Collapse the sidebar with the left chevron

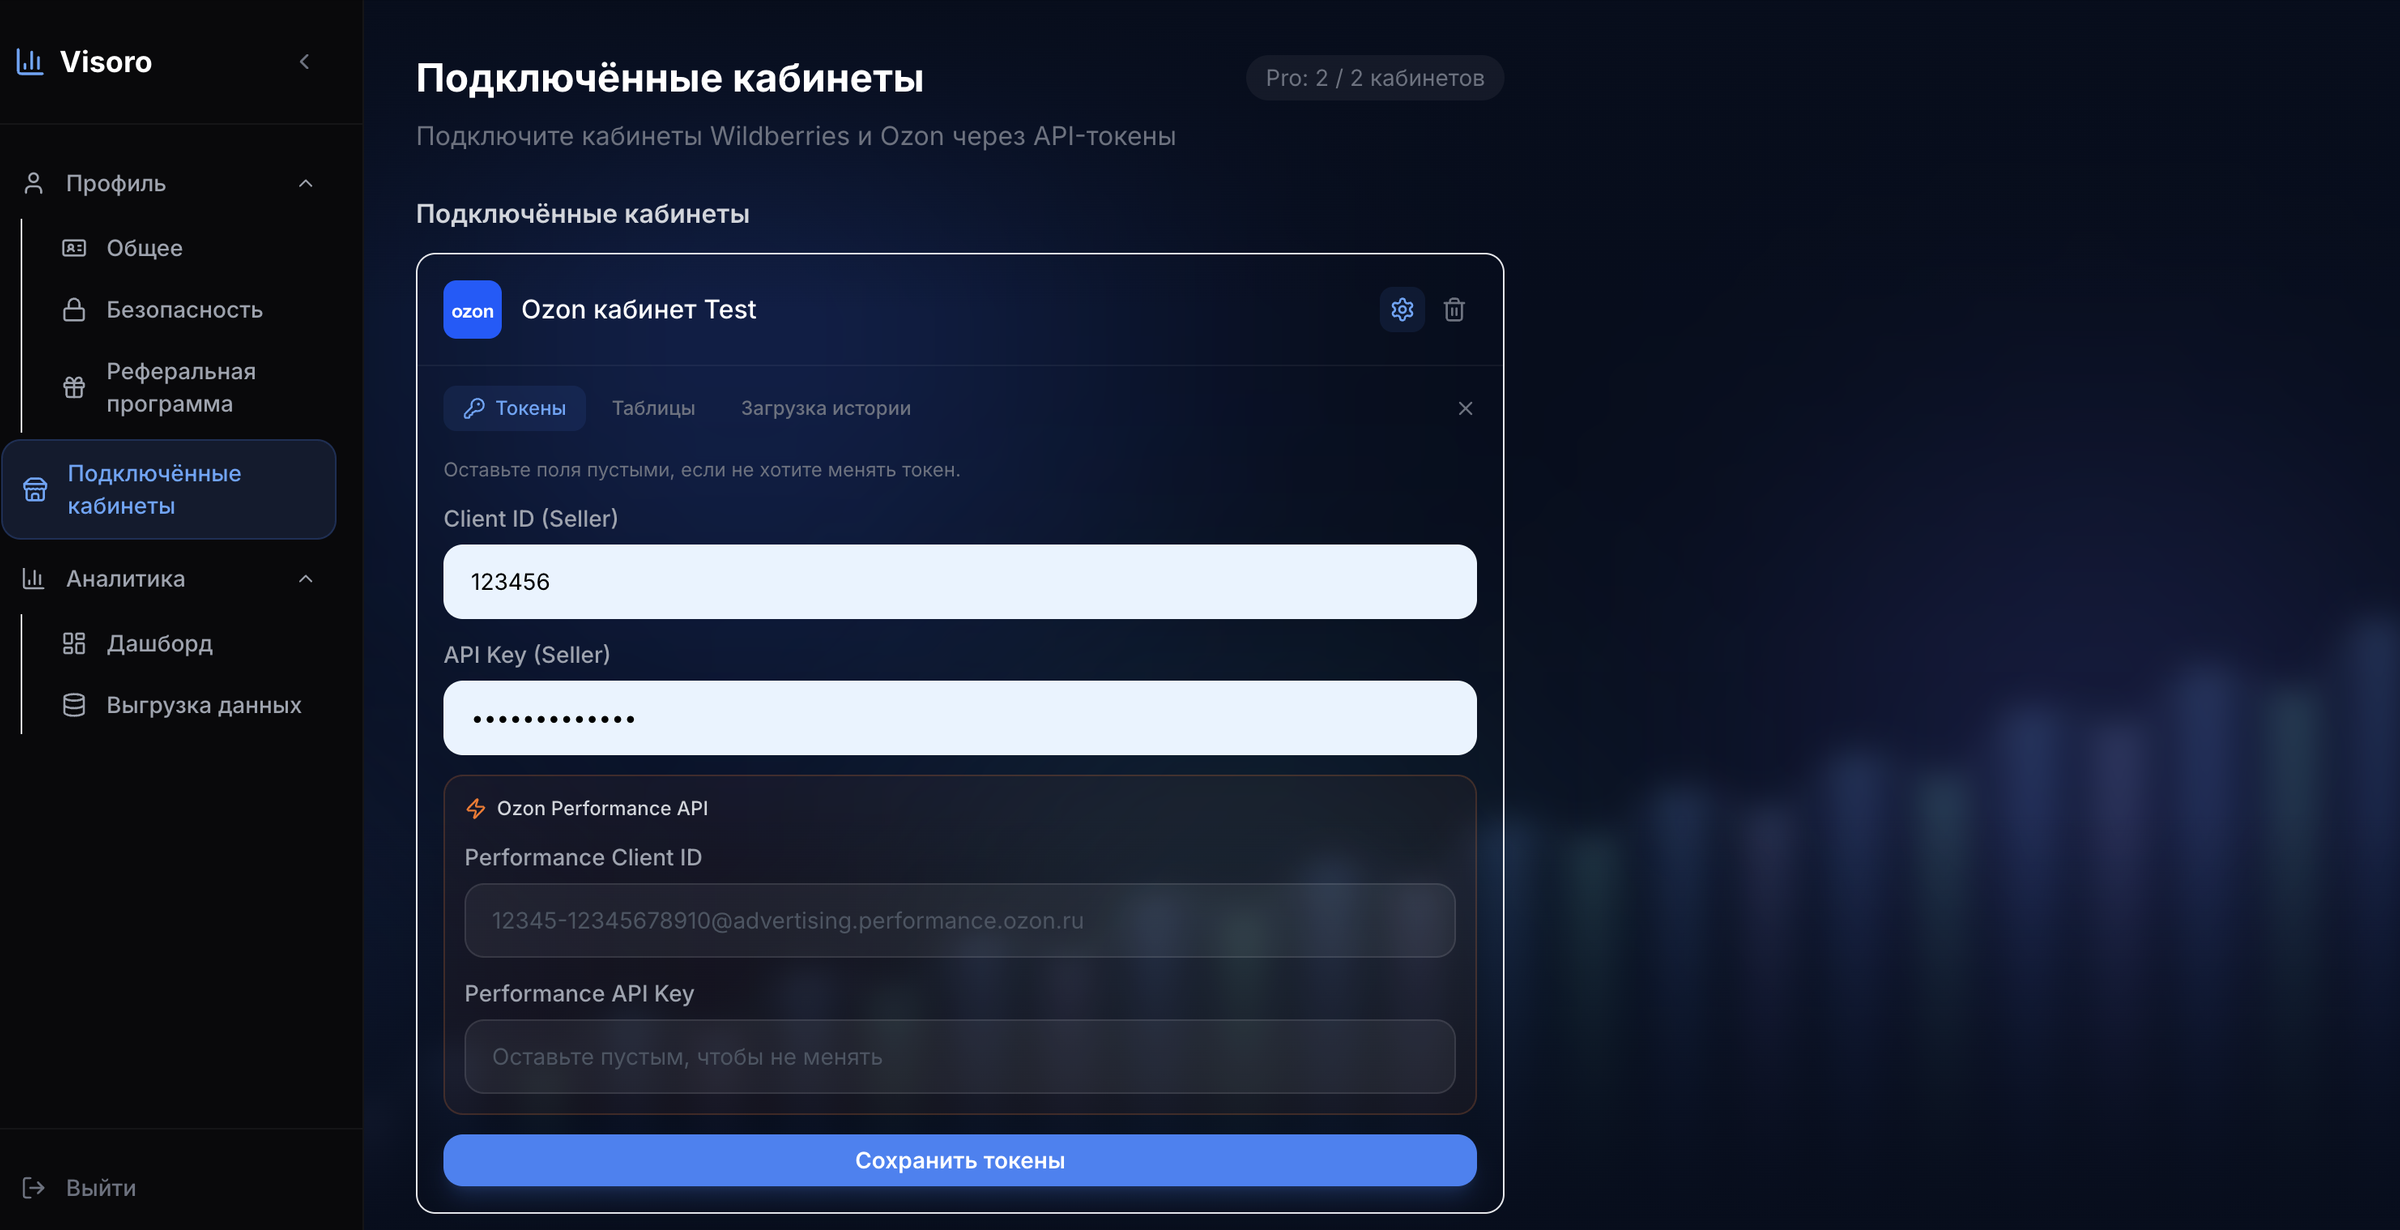(x=305, y=62)
